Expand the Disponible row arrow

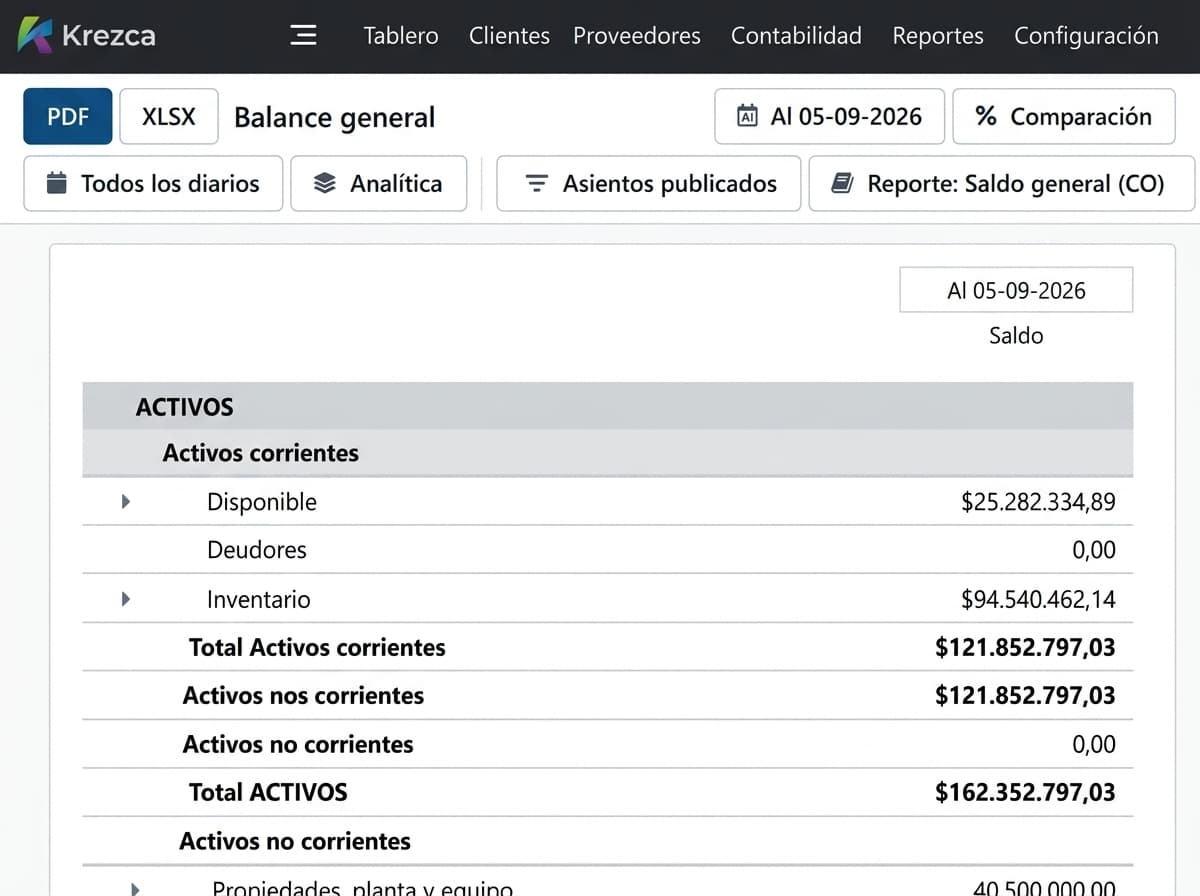(126, 501)
